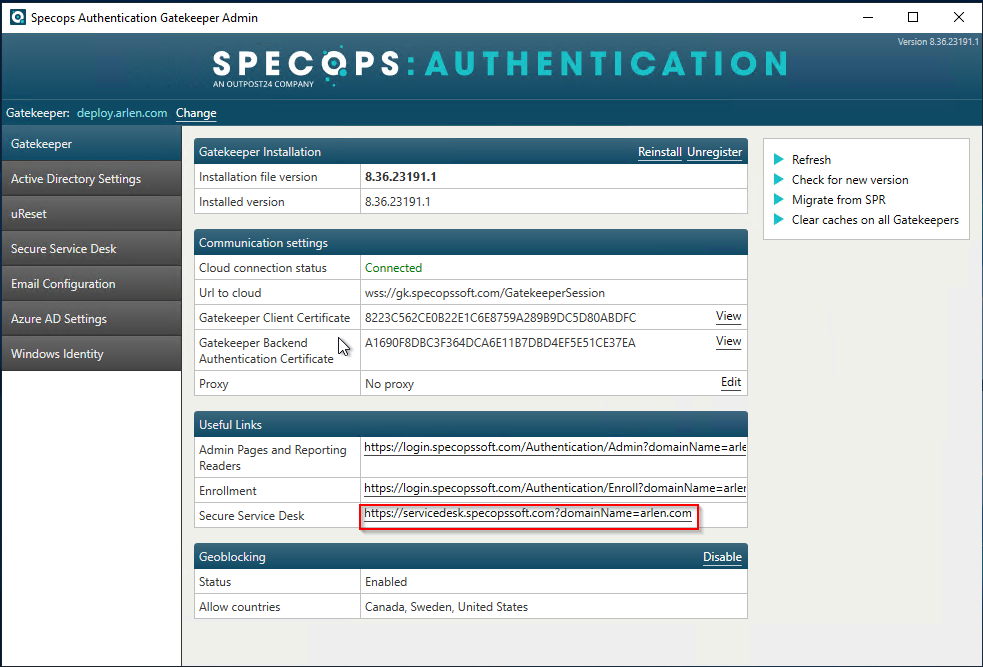The image size is (983, 667).
Task: Click Clear caches on all Gatekeepers
Action: point(875,219)
